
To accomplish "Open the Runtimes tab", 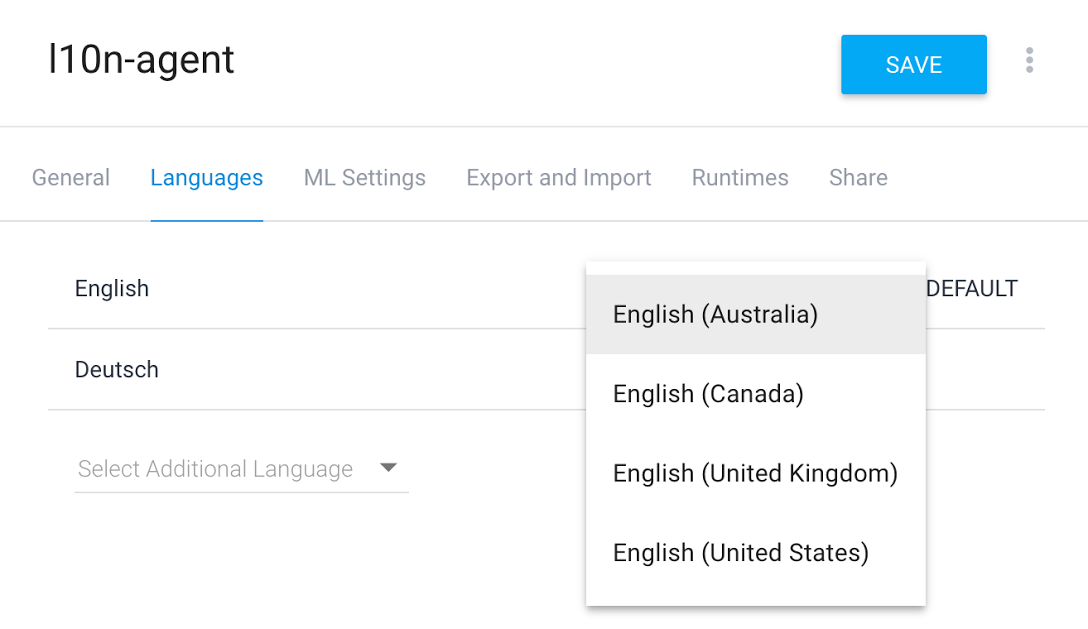I will pyautogui.click(x=740, y=178).
